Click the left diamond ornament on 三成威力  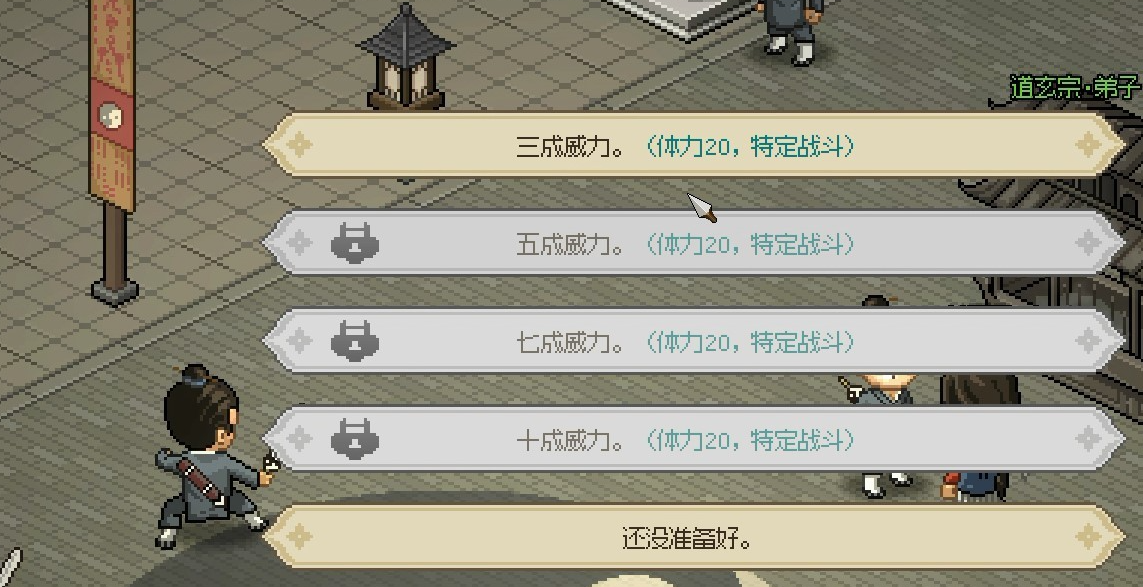(x=299, y=145)
